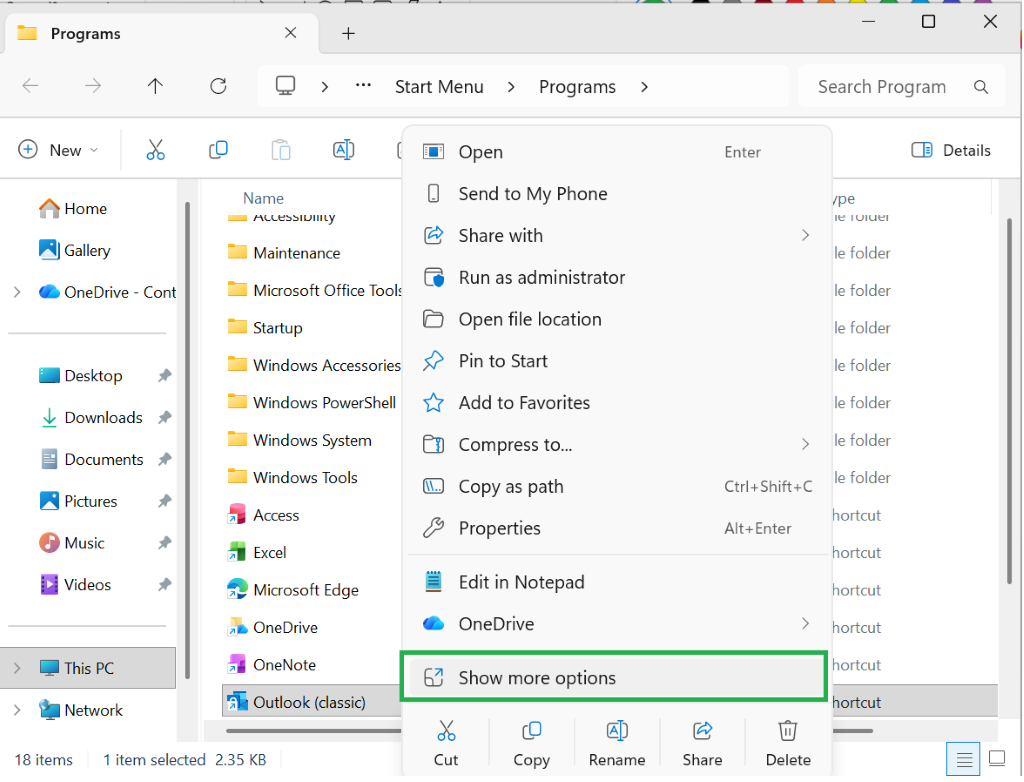Viewport: 1024px width, 782px height.
Task: Click the Paste clipboard icon in toolbar
Action: click(281, 150)
